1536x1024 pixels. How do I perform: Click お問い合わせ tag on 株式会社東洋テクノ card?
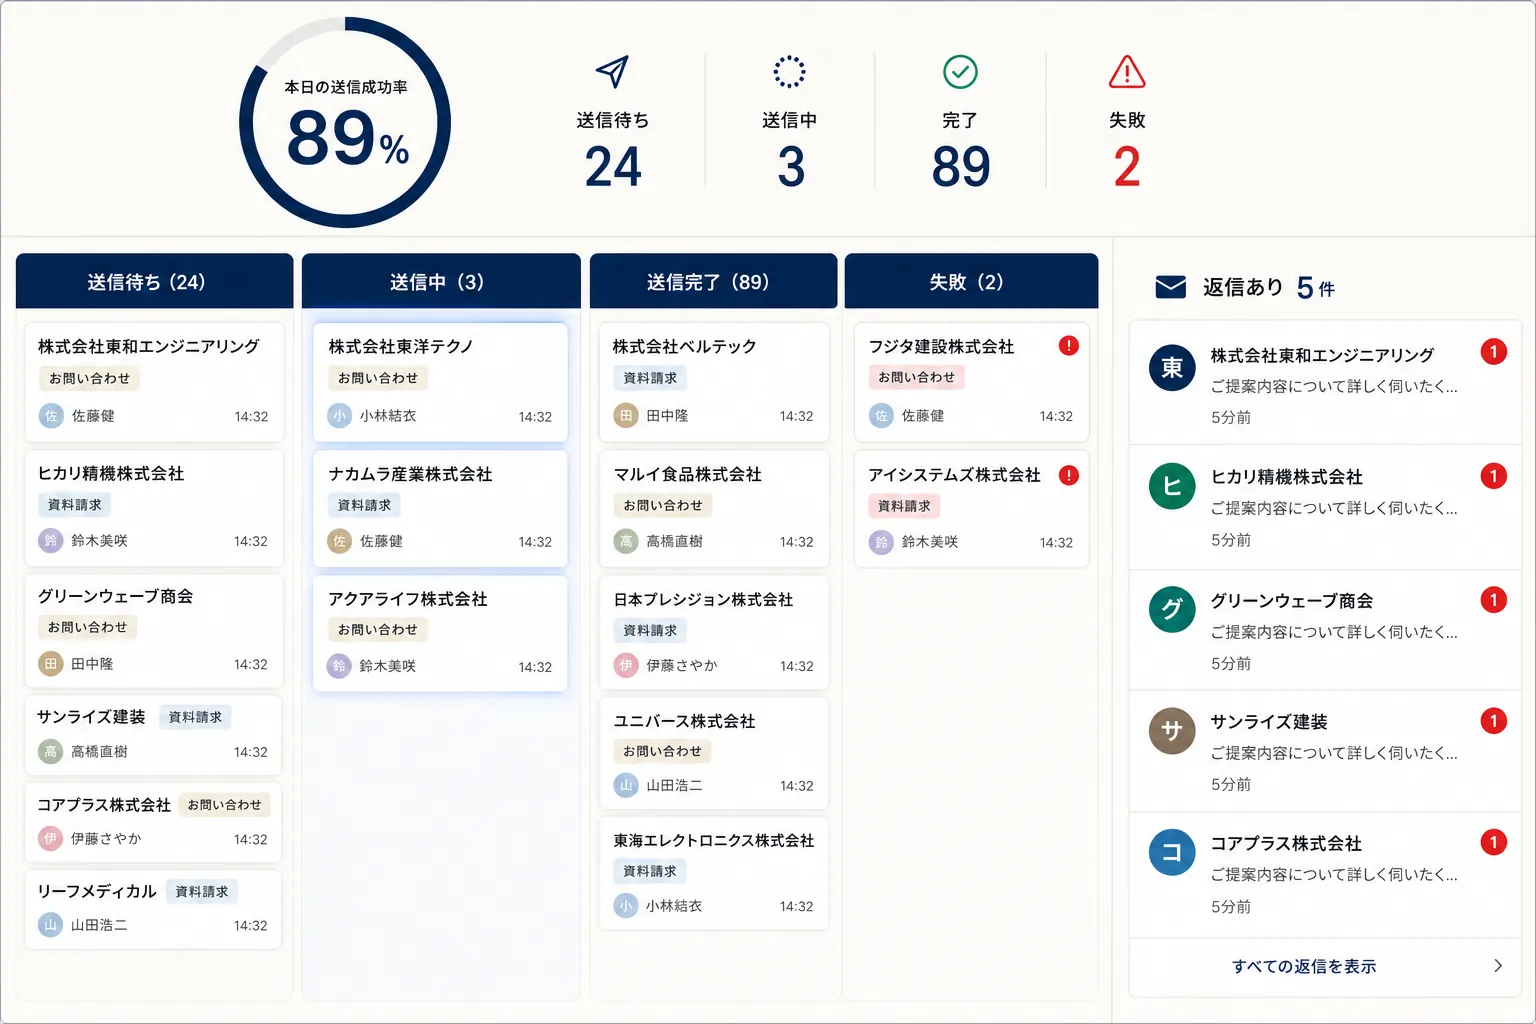click(x=378, y=378)
